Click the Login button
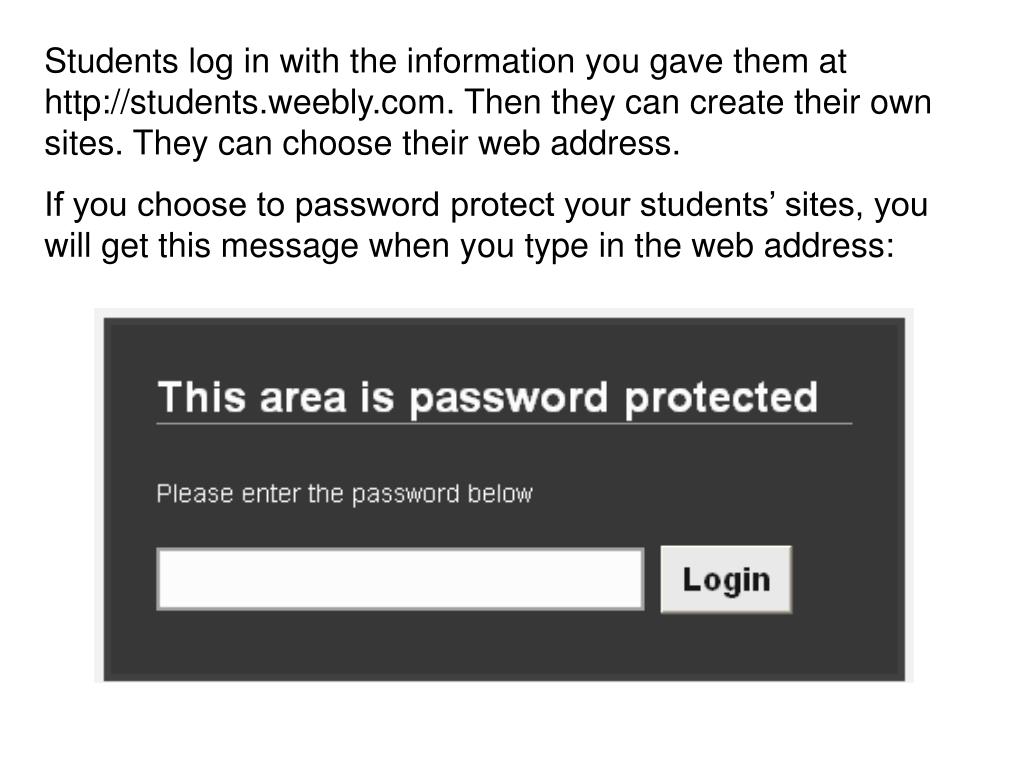The height and width of the screenshot is (768, 1024). [x=726, y=579]
